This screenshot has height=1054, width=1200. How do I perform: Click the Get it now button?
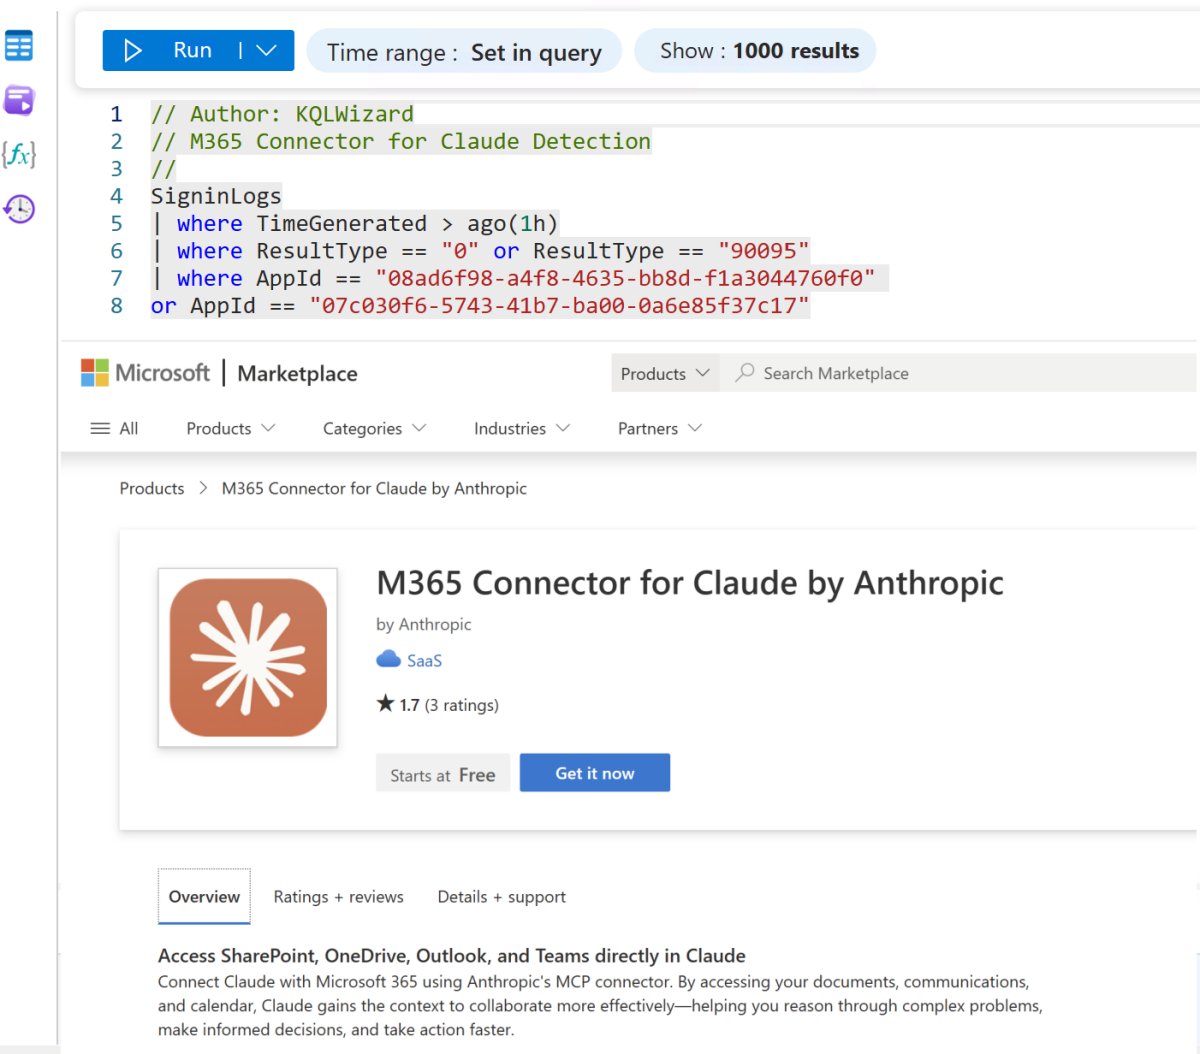(x=595, y=773)
